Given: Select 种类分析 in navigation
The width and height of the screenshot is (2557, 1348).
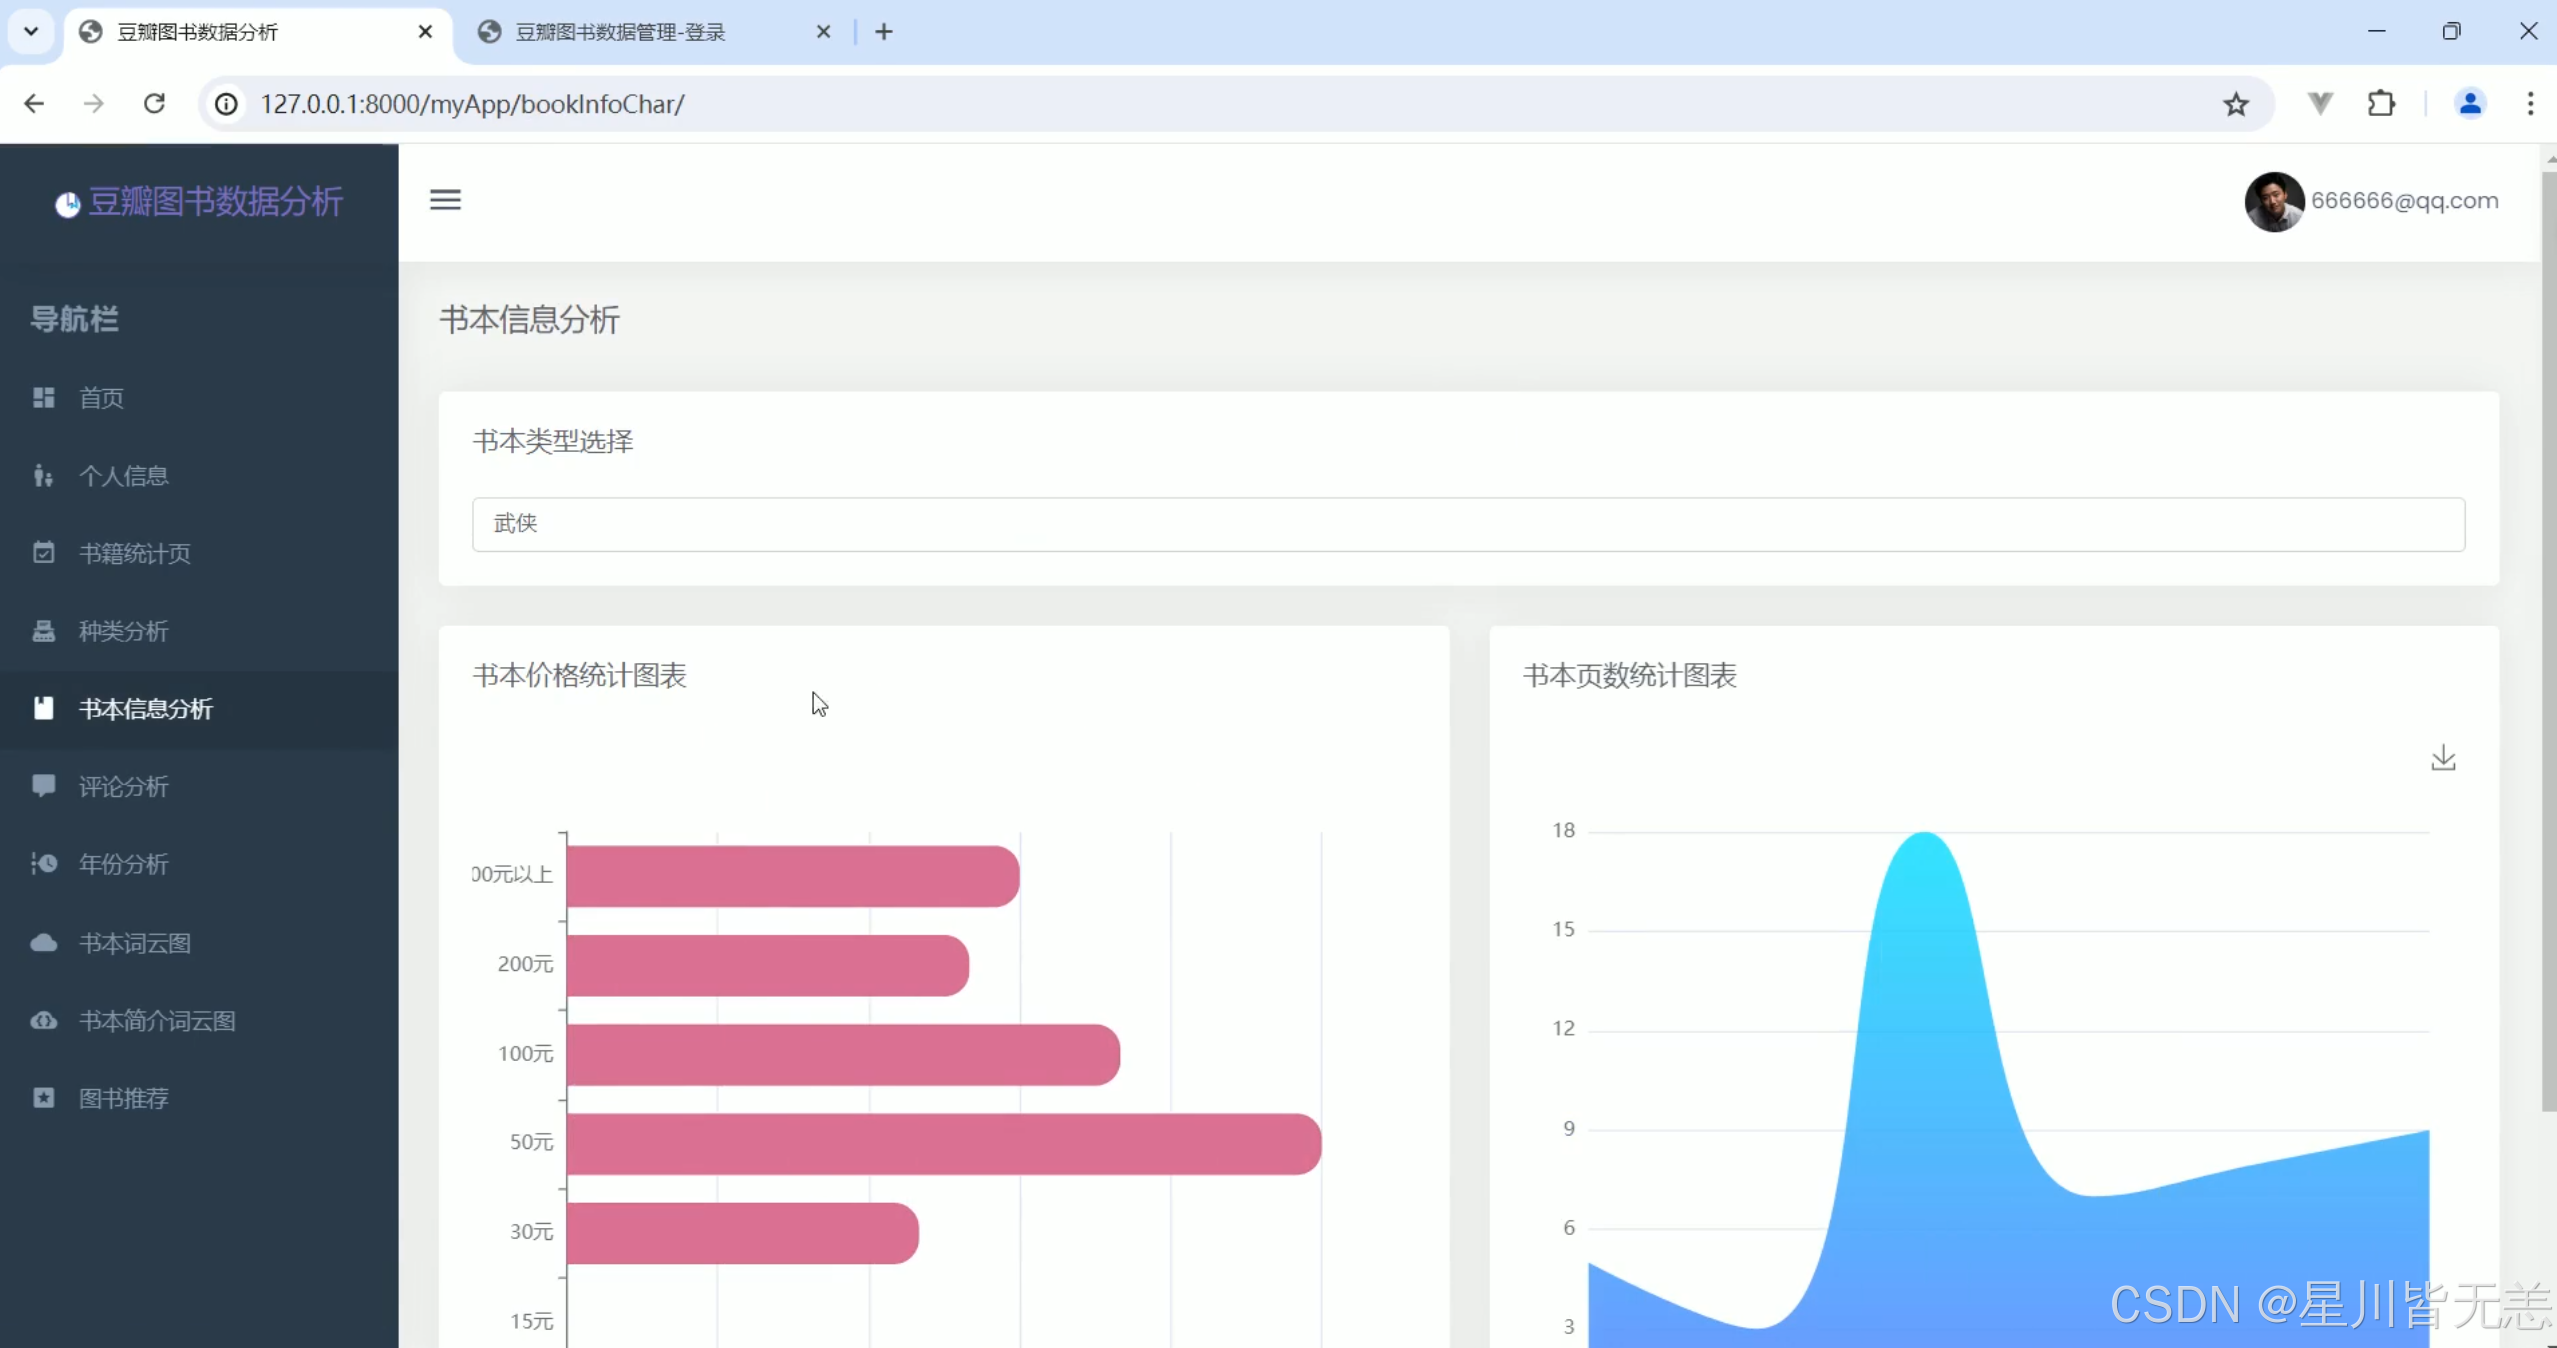Looking at the screenshot, I should click(123, 631).
